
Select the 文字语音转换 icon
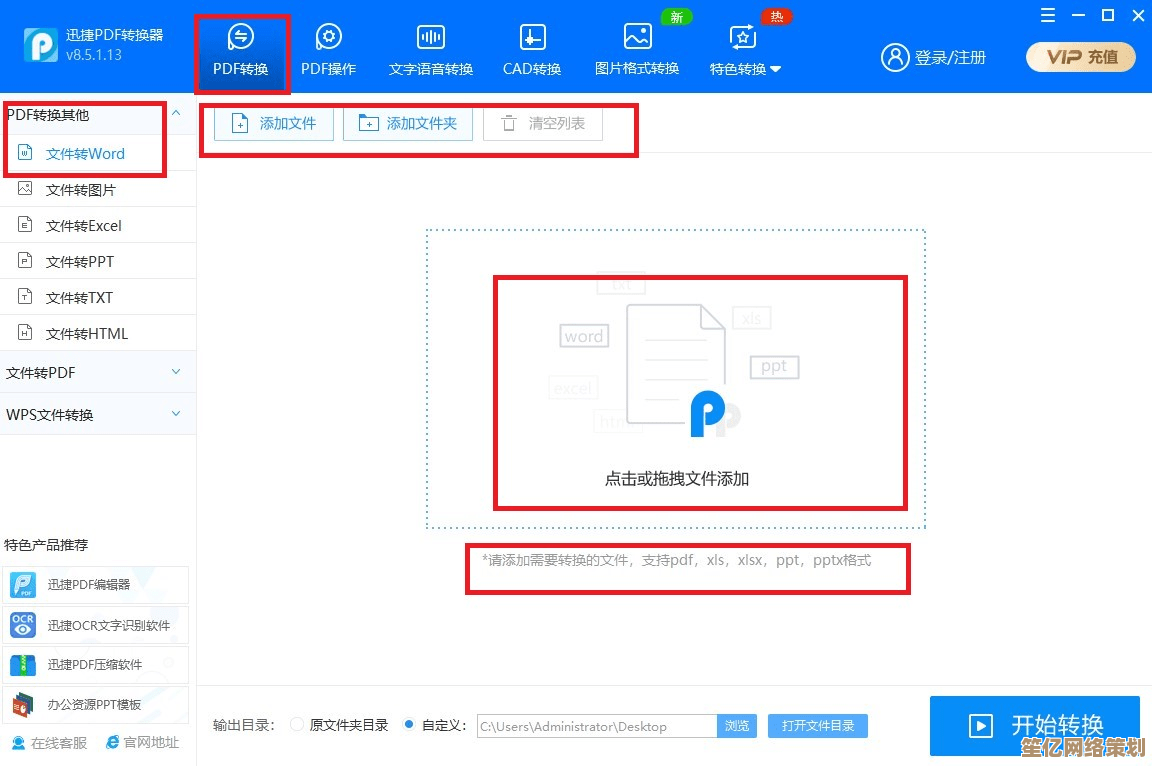431,39
